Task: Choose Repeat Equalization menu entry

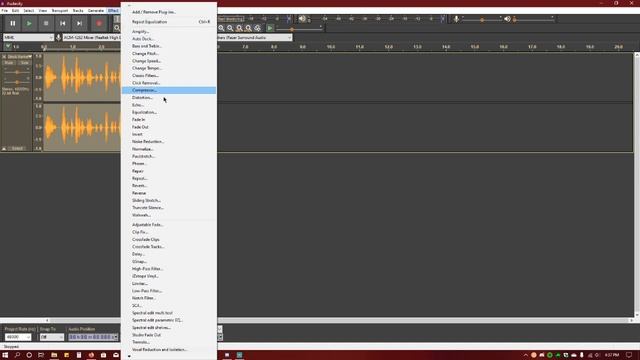Action: [169, 22]
